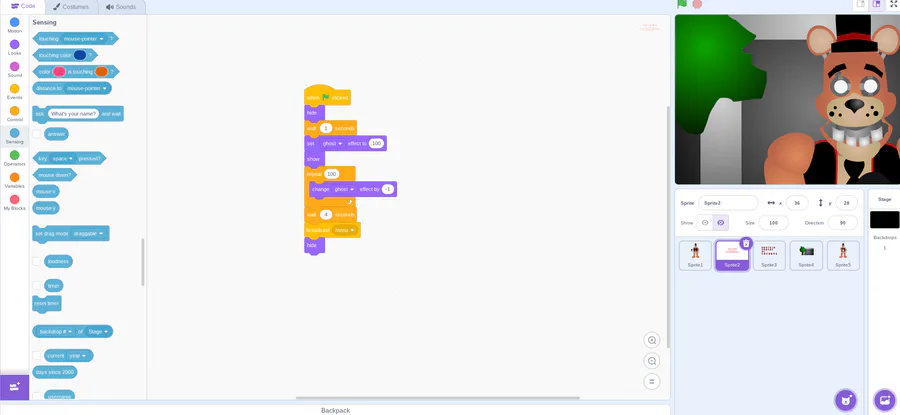Open ghost dropdown in change effect block
This screenshot has height=415, width=900.
coord(344,189)
